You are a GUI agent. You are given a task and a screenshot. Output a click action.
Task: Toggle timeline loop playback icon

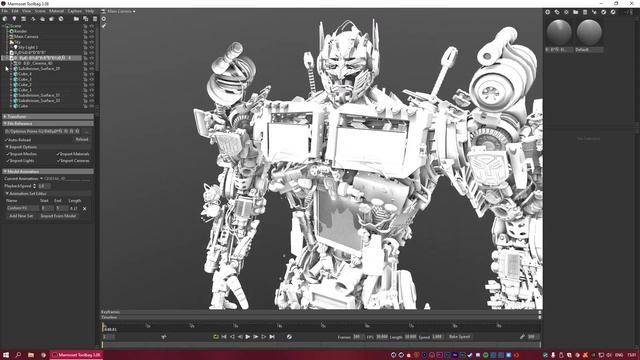pos(216,337)
